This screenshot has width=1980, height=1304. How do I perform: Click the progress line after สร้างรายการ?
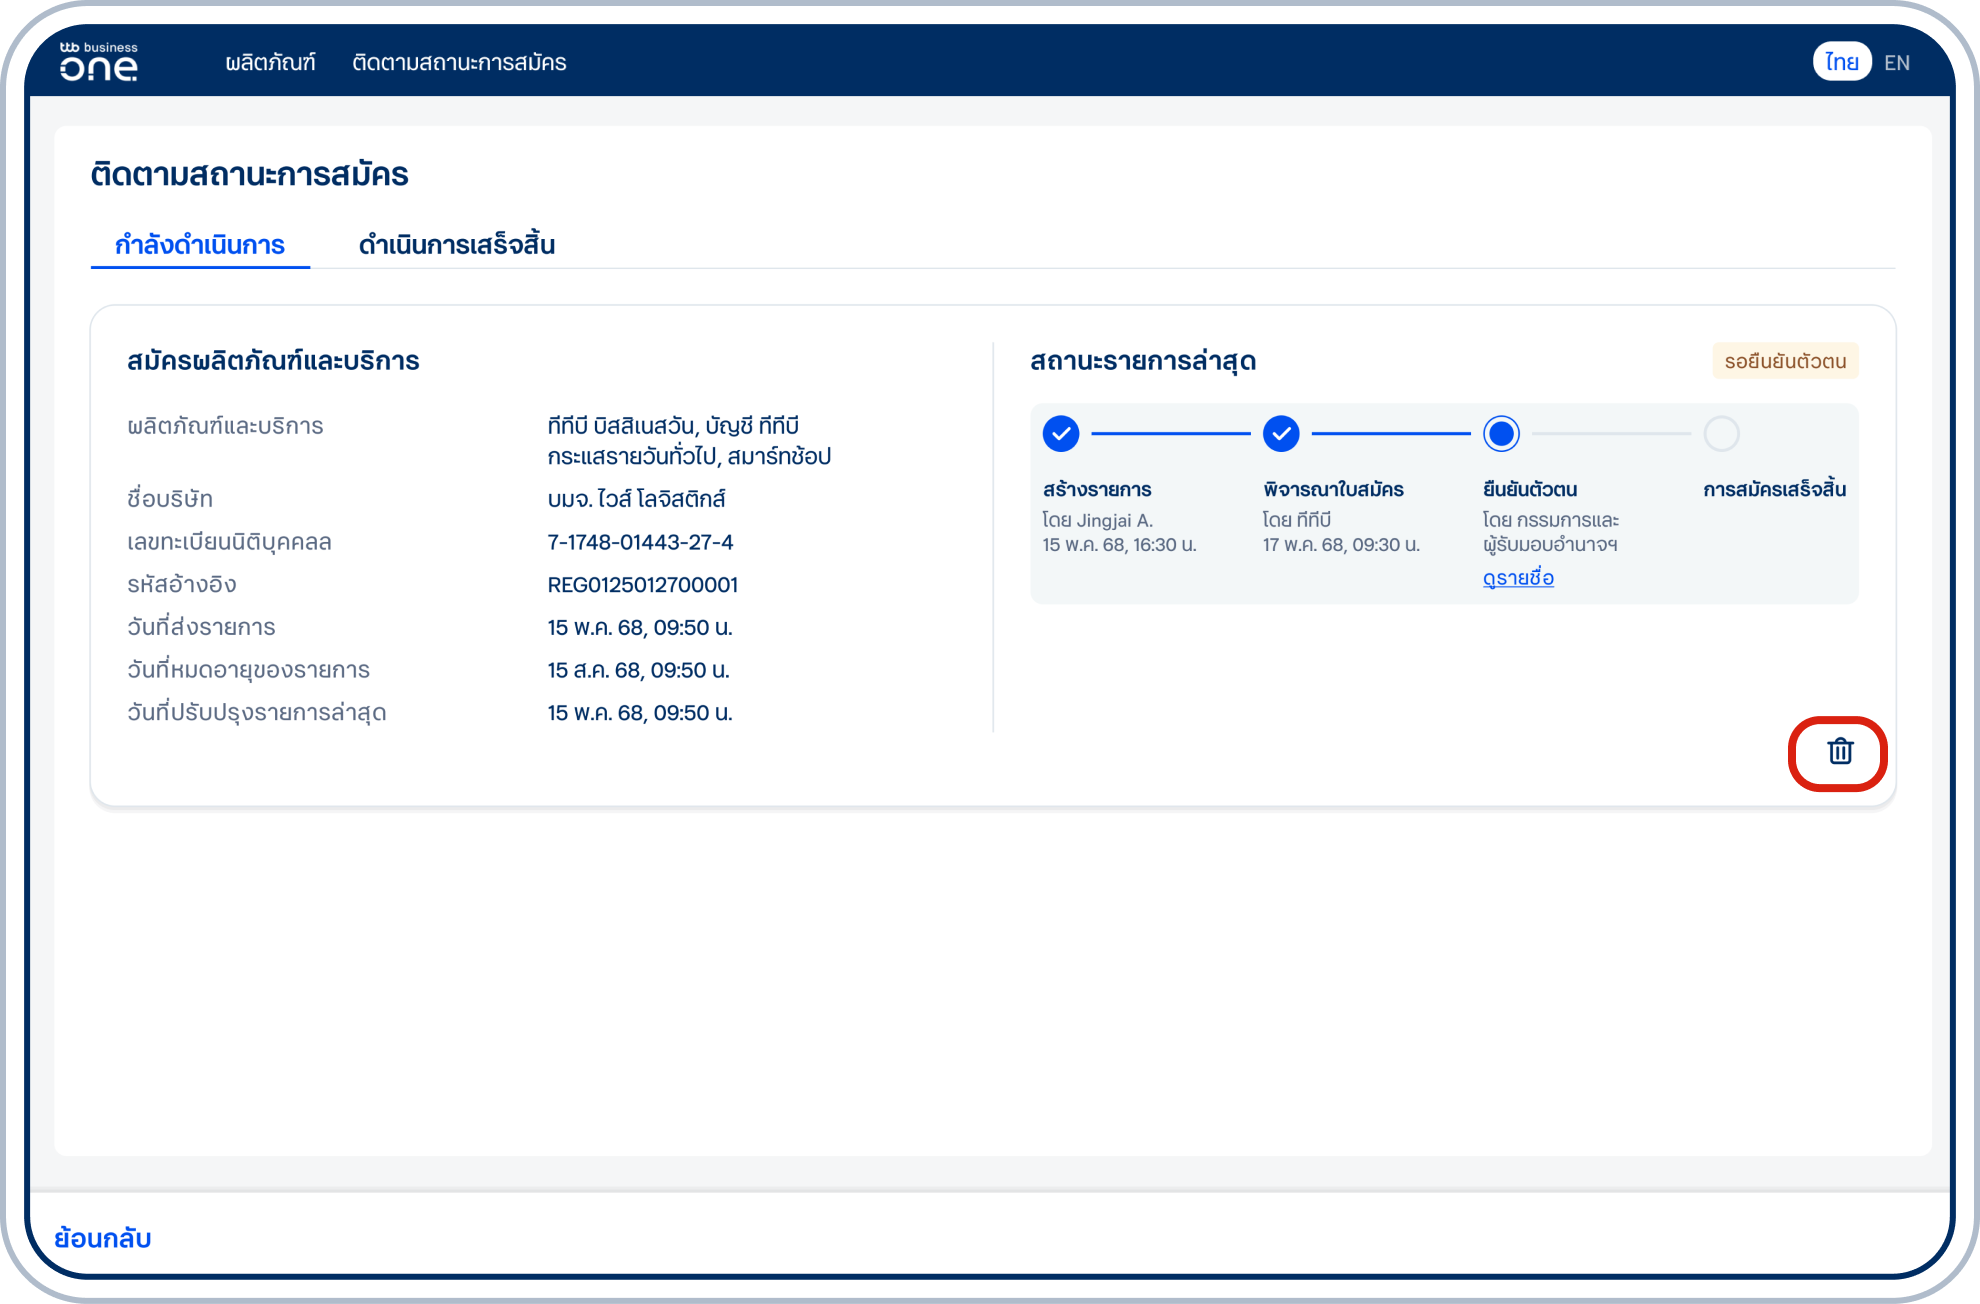[x=1170, y=434]
